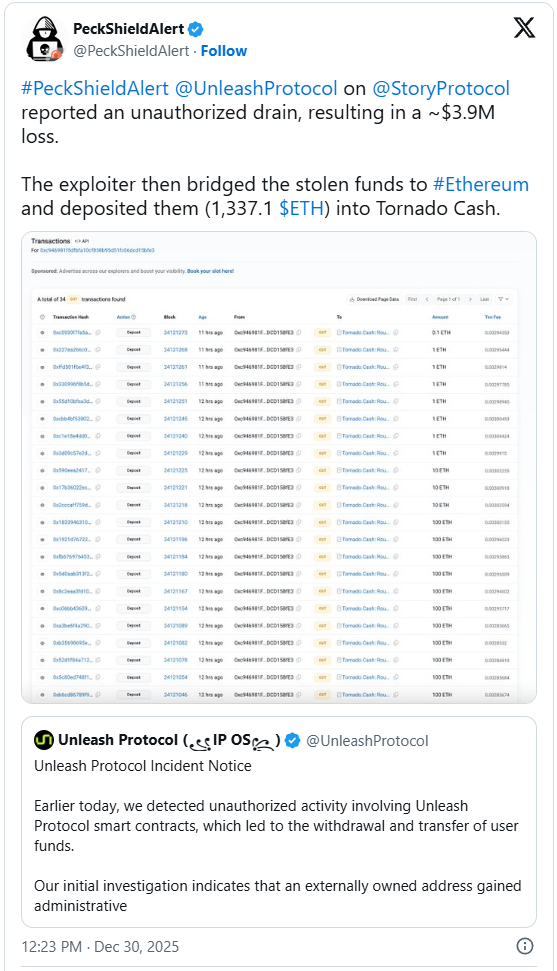Open the Etherscan transactions screenshot
The height and width of the screenshot is (971, 557).
pyautogui.click(x=279, y=468)
